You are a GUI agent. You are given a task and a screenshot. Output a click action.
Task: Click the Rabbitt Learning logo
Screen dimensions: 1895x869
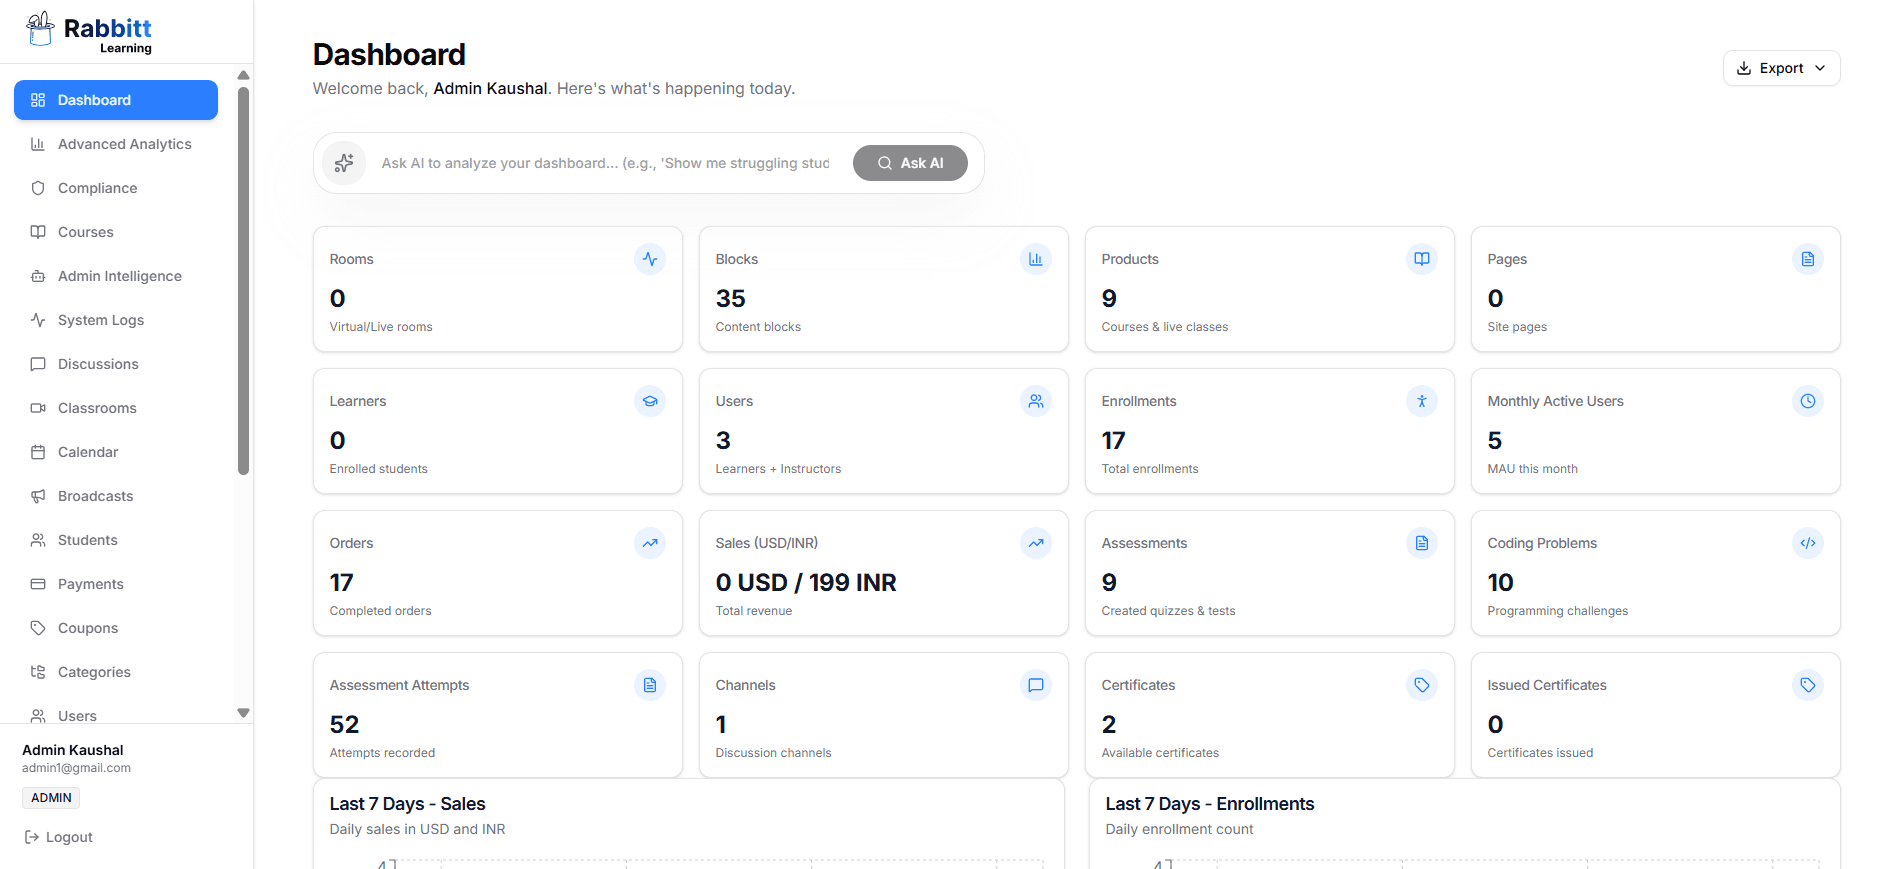(89, 31)
